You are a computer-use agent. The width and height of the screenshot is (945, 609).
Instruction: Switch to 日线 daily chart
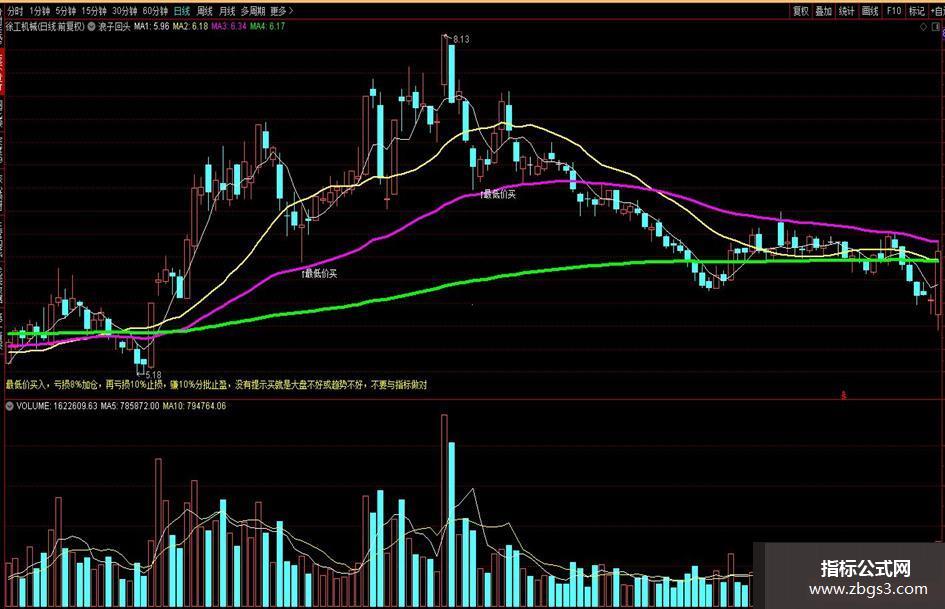[181, 11]
